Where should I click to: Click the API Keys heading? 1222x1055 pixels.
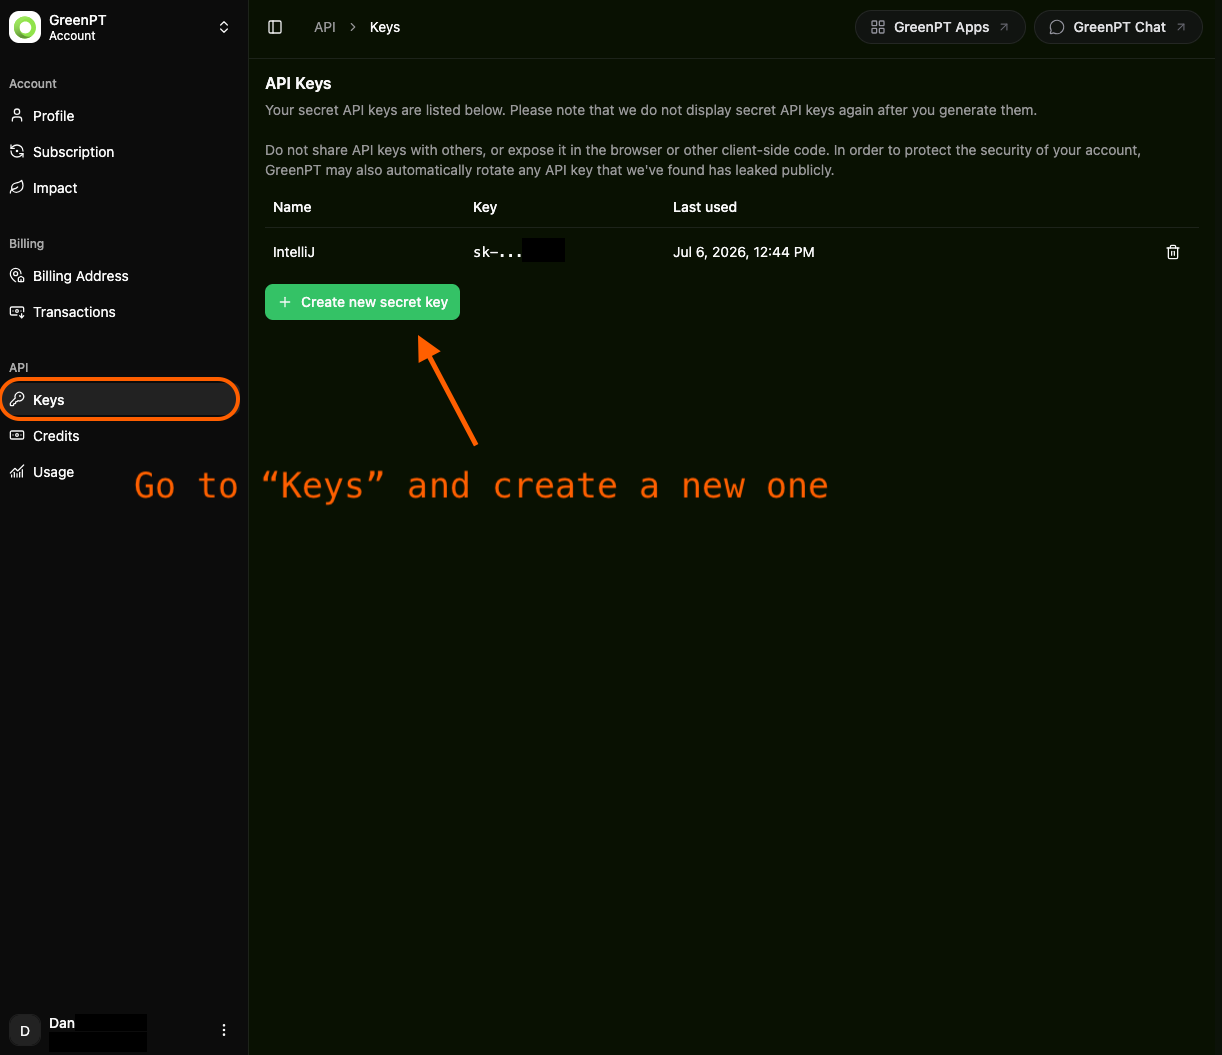[x=298, y=84]
